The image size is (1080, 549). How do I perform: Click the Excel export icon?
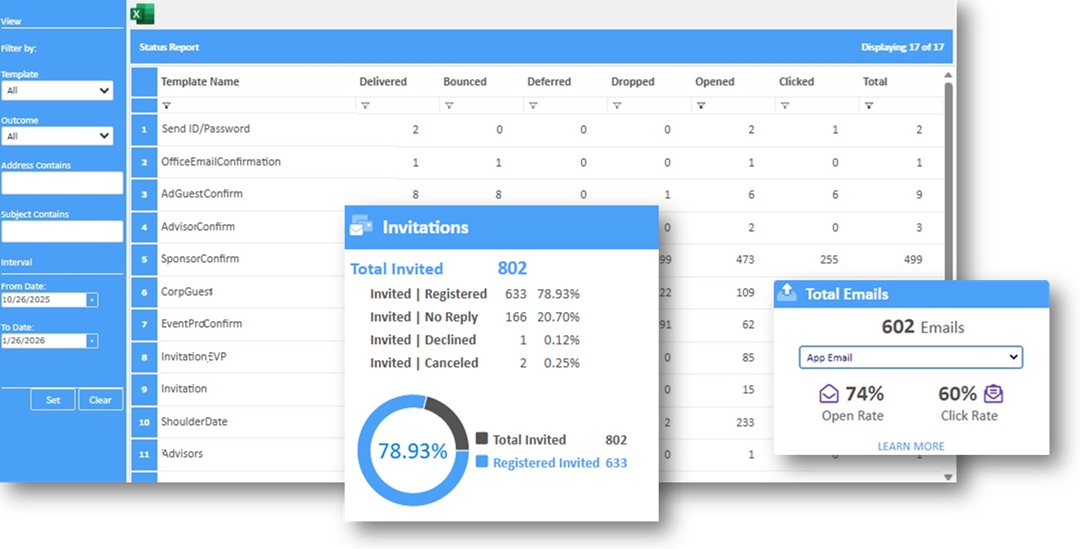click(x=143, y=14)
